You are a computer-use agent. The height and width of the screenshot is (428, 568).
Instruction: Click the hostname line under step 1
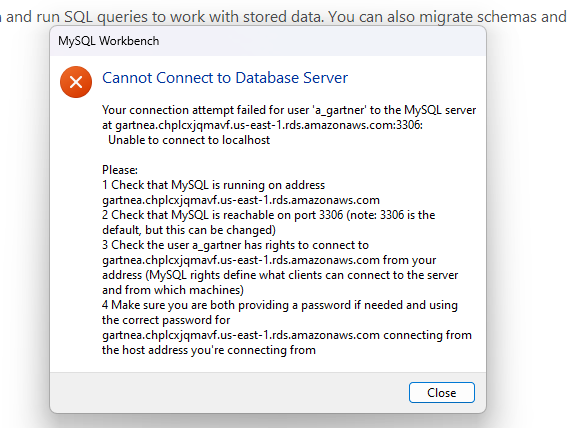click(241, 200)
